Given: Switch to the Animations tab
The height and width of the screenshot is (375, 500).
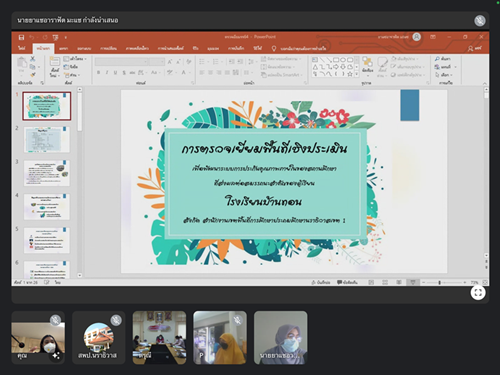Looking at the screenshot, I should (x=137, y=49).
